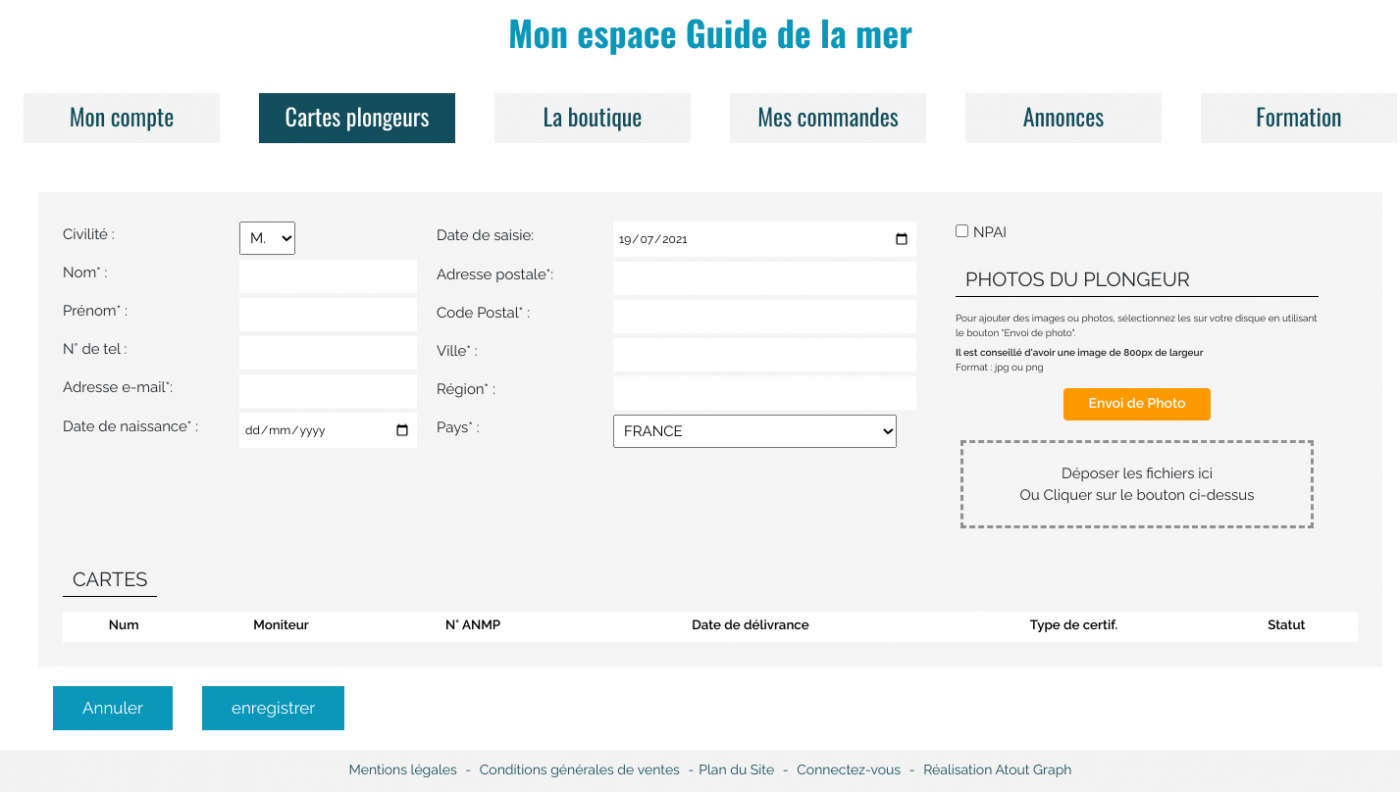Select the Annonces tab

point(1063,118)
